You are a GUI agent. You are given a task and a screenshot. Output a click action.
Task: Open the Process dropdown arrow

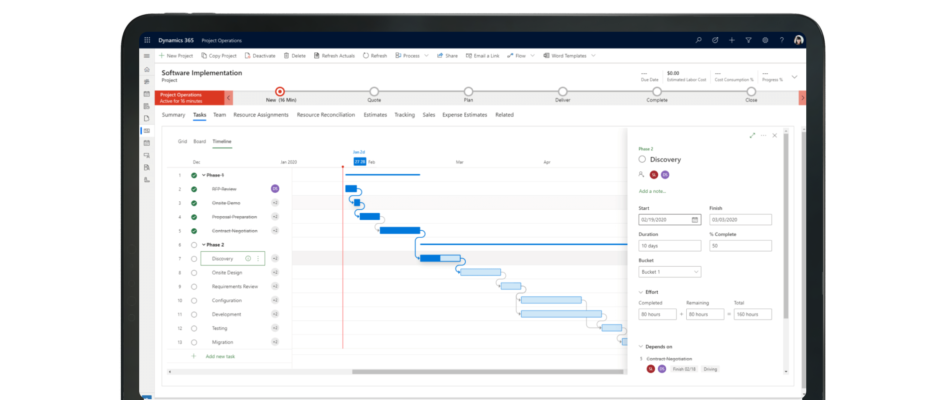pyautogui.click(x=426, y=56)
